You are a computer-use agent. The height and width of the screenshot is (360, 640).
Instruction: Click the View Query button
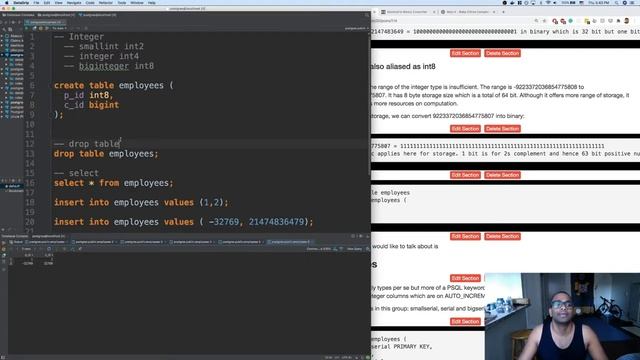coord(354,249)
